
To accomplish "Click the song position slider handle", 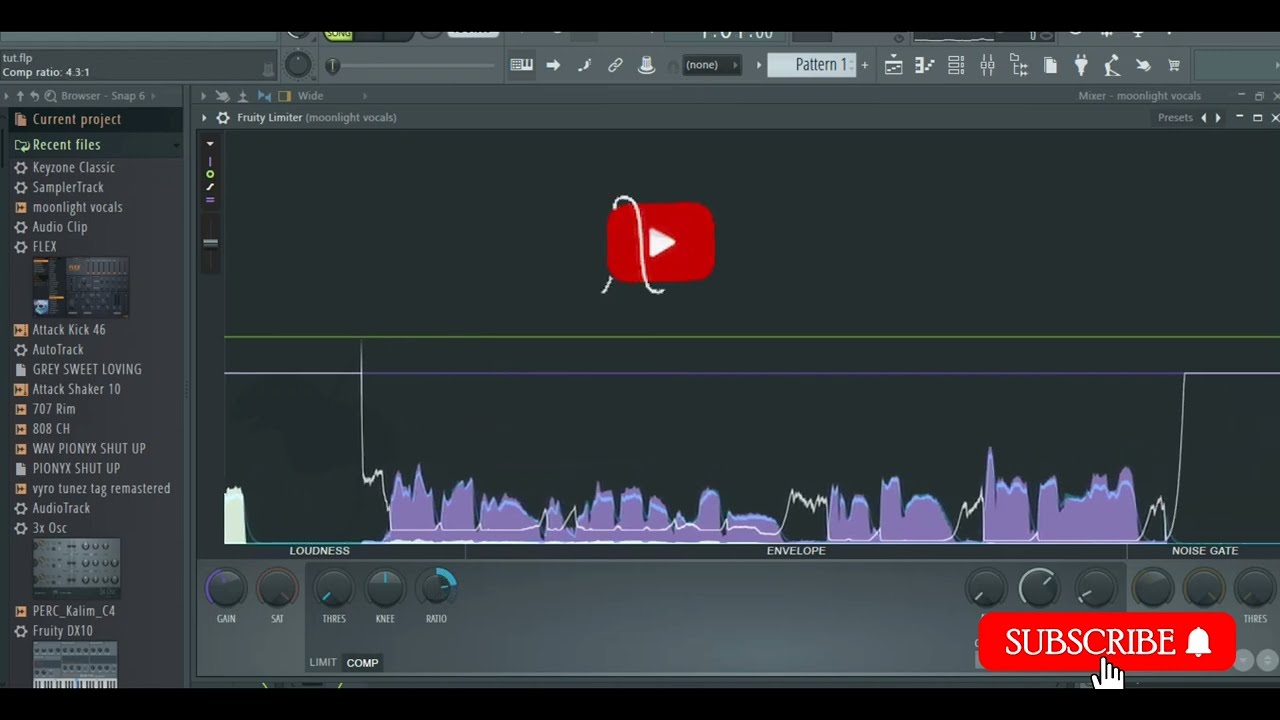I will (x=332, y=66).
